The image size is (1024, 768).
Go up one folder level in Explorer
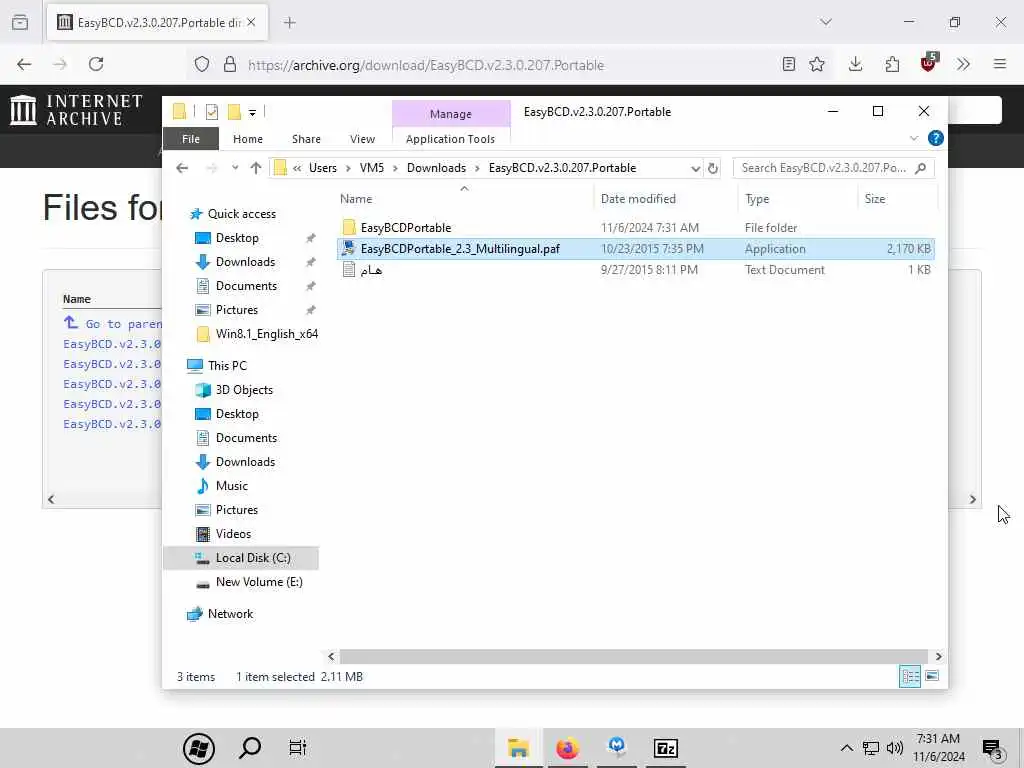pos(256,168)
